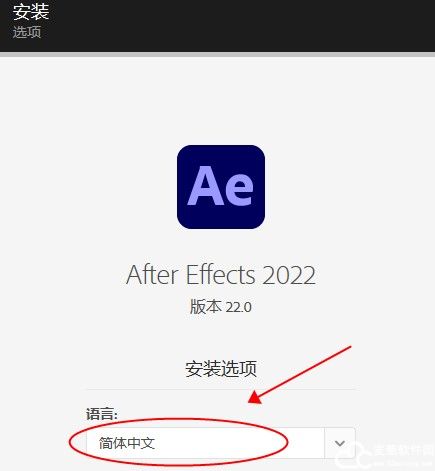Expand the language dropdown chevron arrow
The width and height of the screenshot is (435, 471).
[340, 443]
